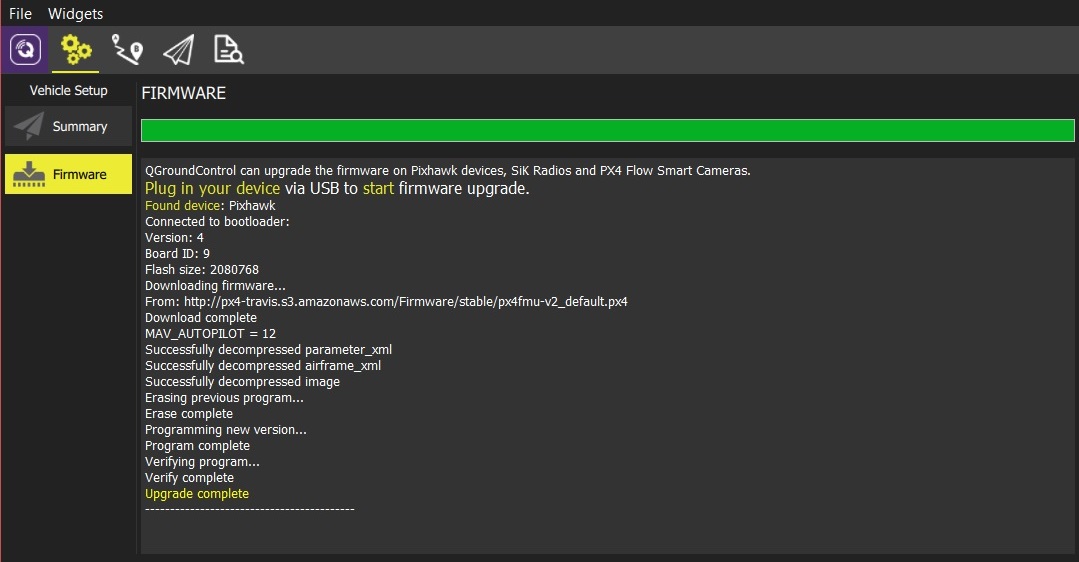1079x562 pixels.
Task: Click the empty area below the log dashes
Action: pyautogui.click(x=607, y=533)
